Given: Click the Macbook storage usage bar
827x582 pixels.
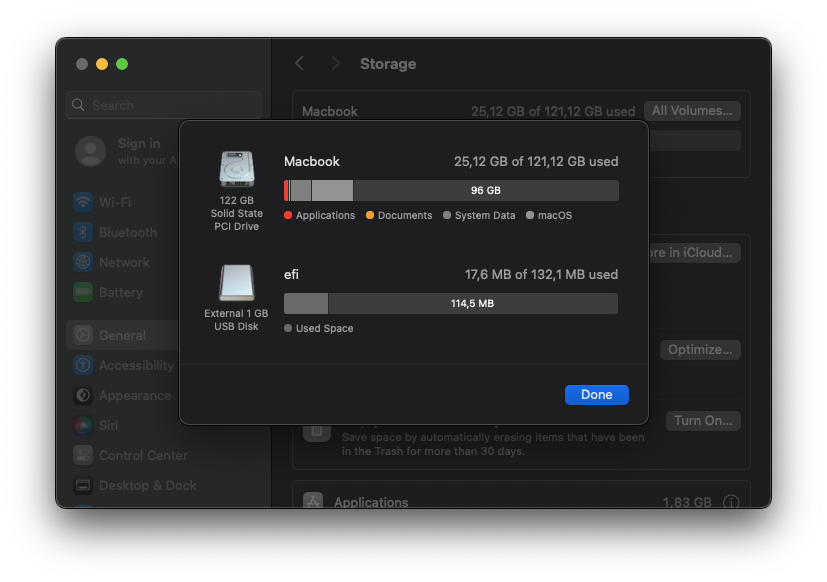Looking at the screenshot, I should (x=450, y=190).
